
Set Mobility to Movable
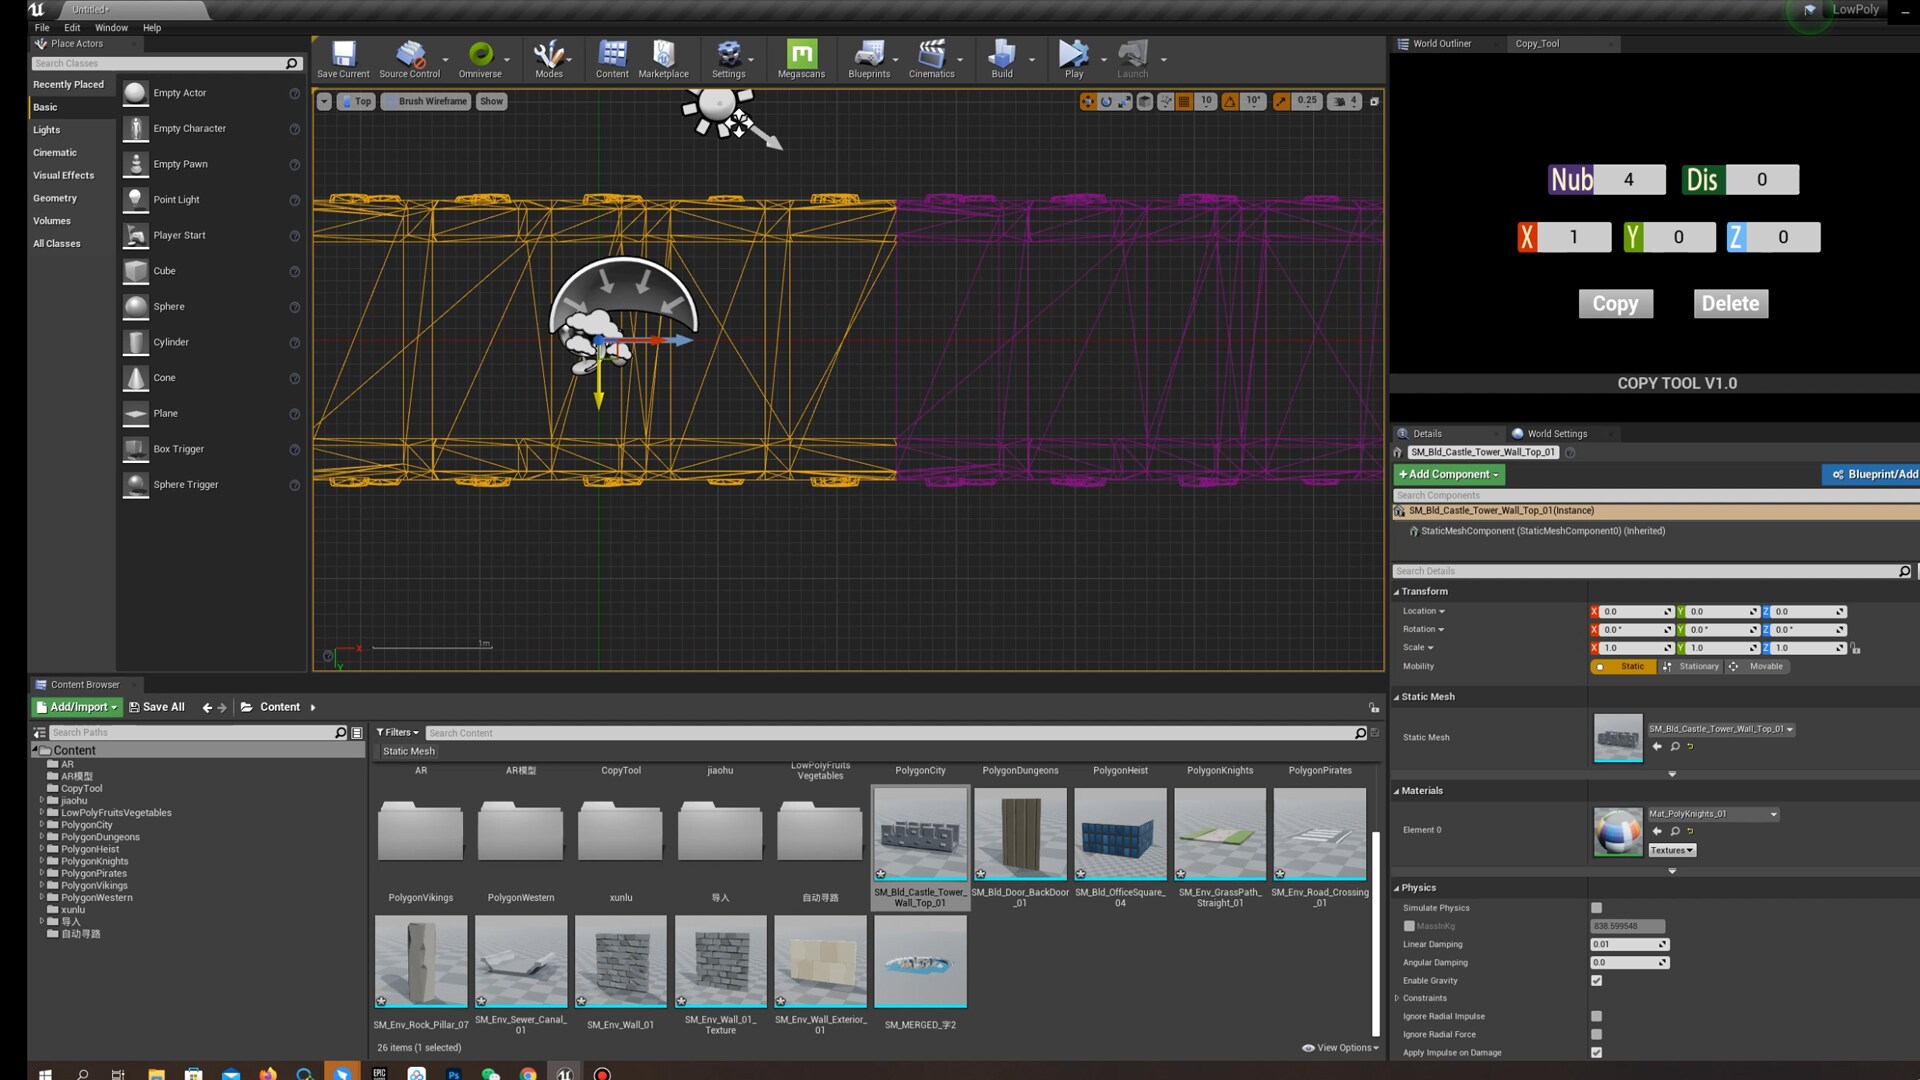(1764, 666)
